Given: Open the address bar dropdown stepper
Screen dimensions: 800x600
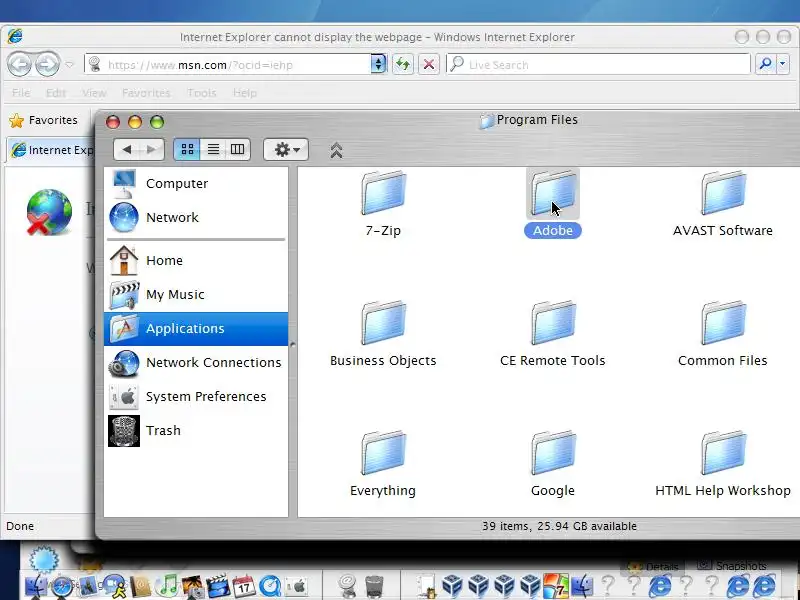Looking at the screenshot, I should coord(379,64).
